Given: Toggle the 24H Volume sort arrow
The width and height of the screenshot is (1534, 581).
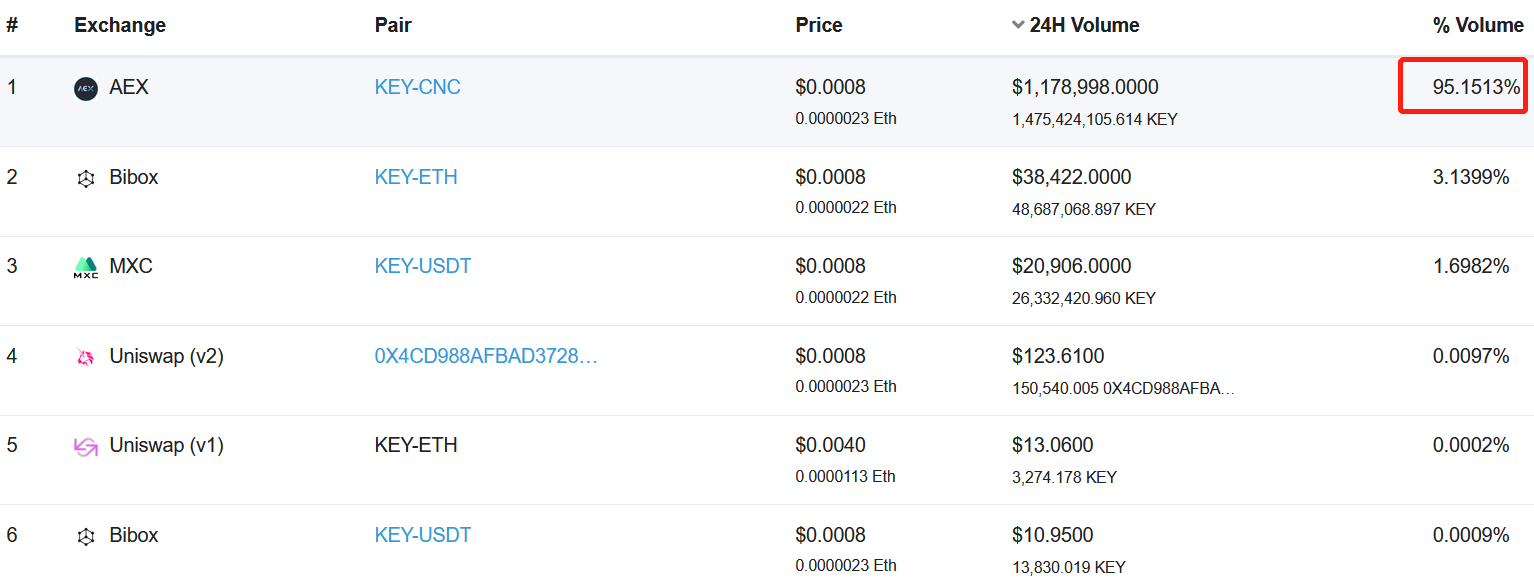Looking at the screenshot, I should tap(1018, 25).
